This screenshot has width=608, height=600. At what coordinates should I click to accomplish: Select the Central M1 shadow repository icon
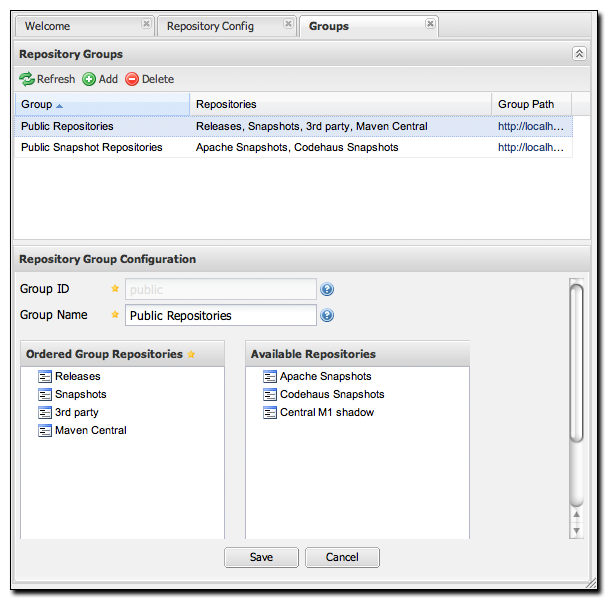point(270,413)
